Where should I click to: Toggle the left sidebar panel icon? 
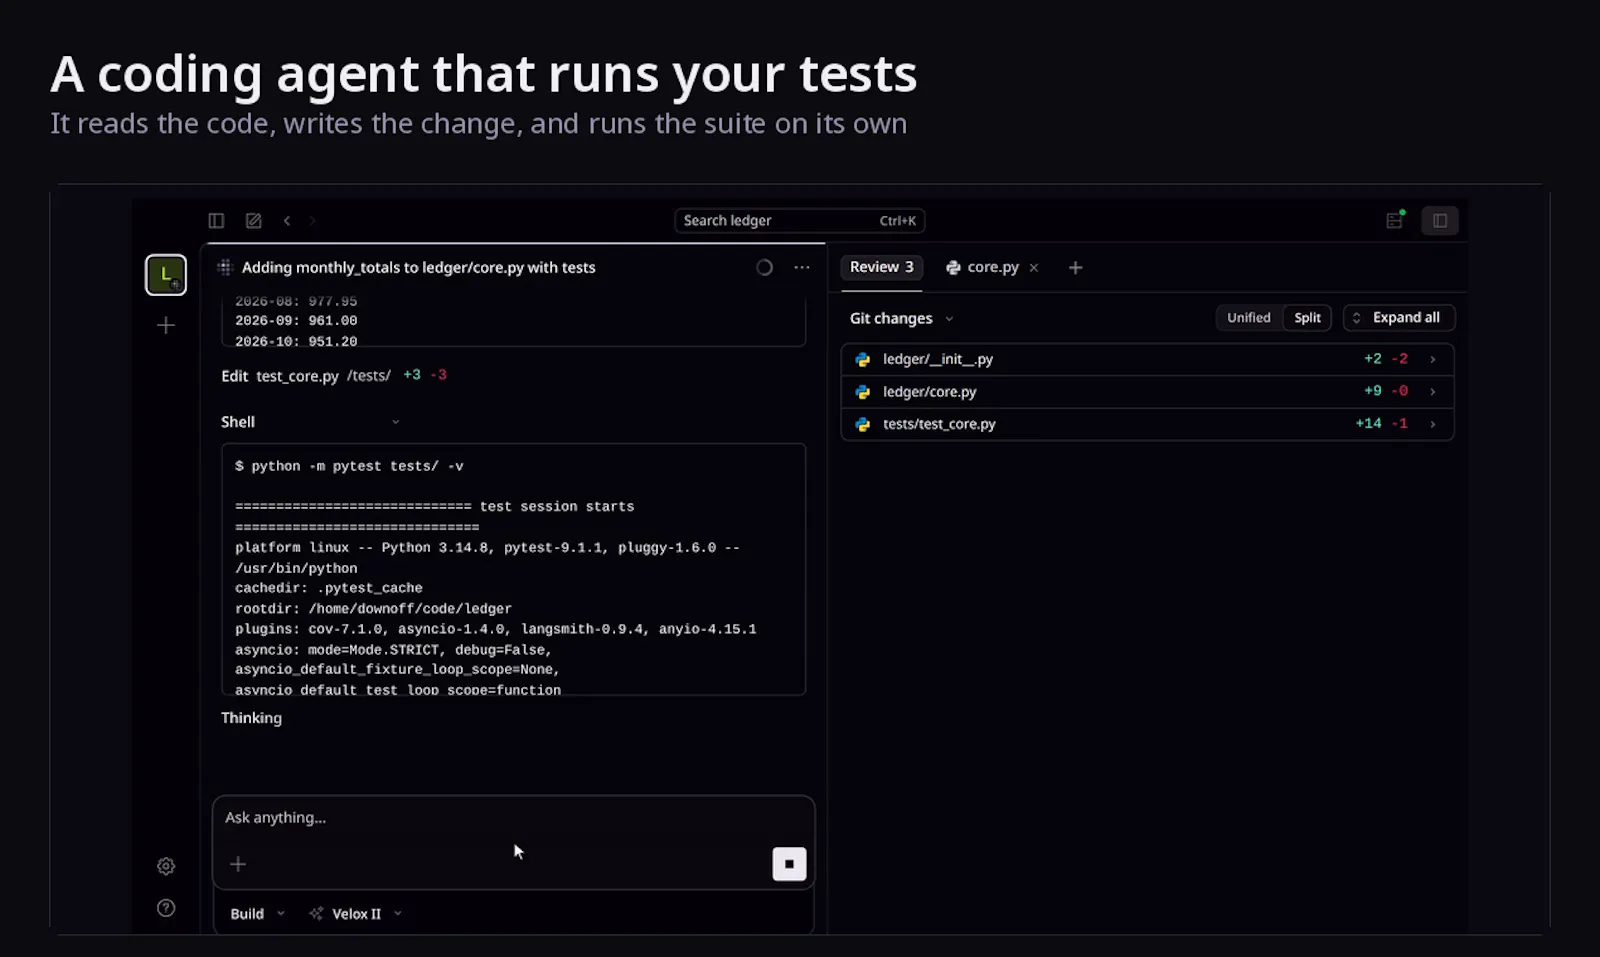point(216,221)
